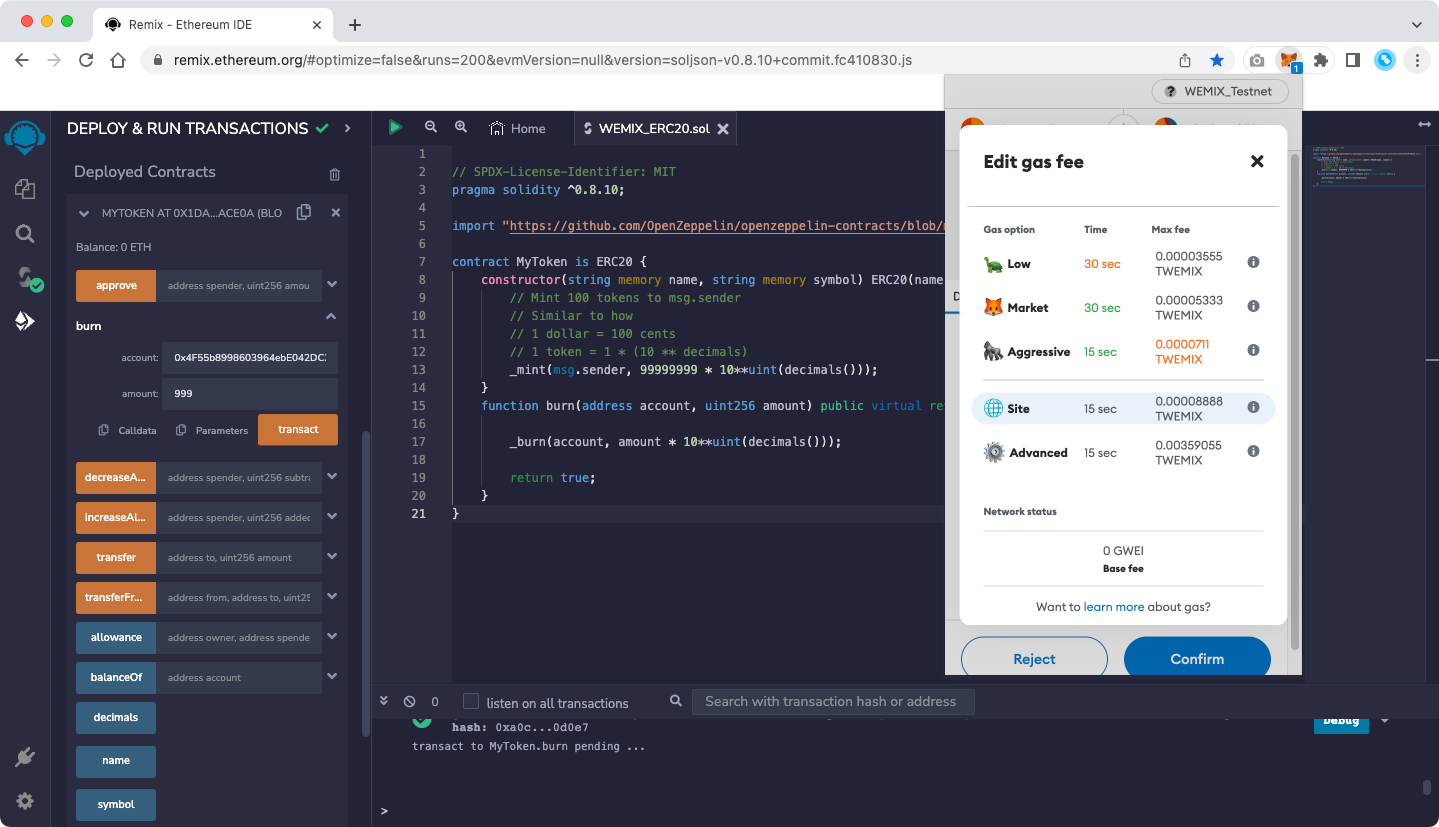Open the MetaMask extension icon in toolbar
This screenshot has height=827, width=1439.
(1290, 60)
